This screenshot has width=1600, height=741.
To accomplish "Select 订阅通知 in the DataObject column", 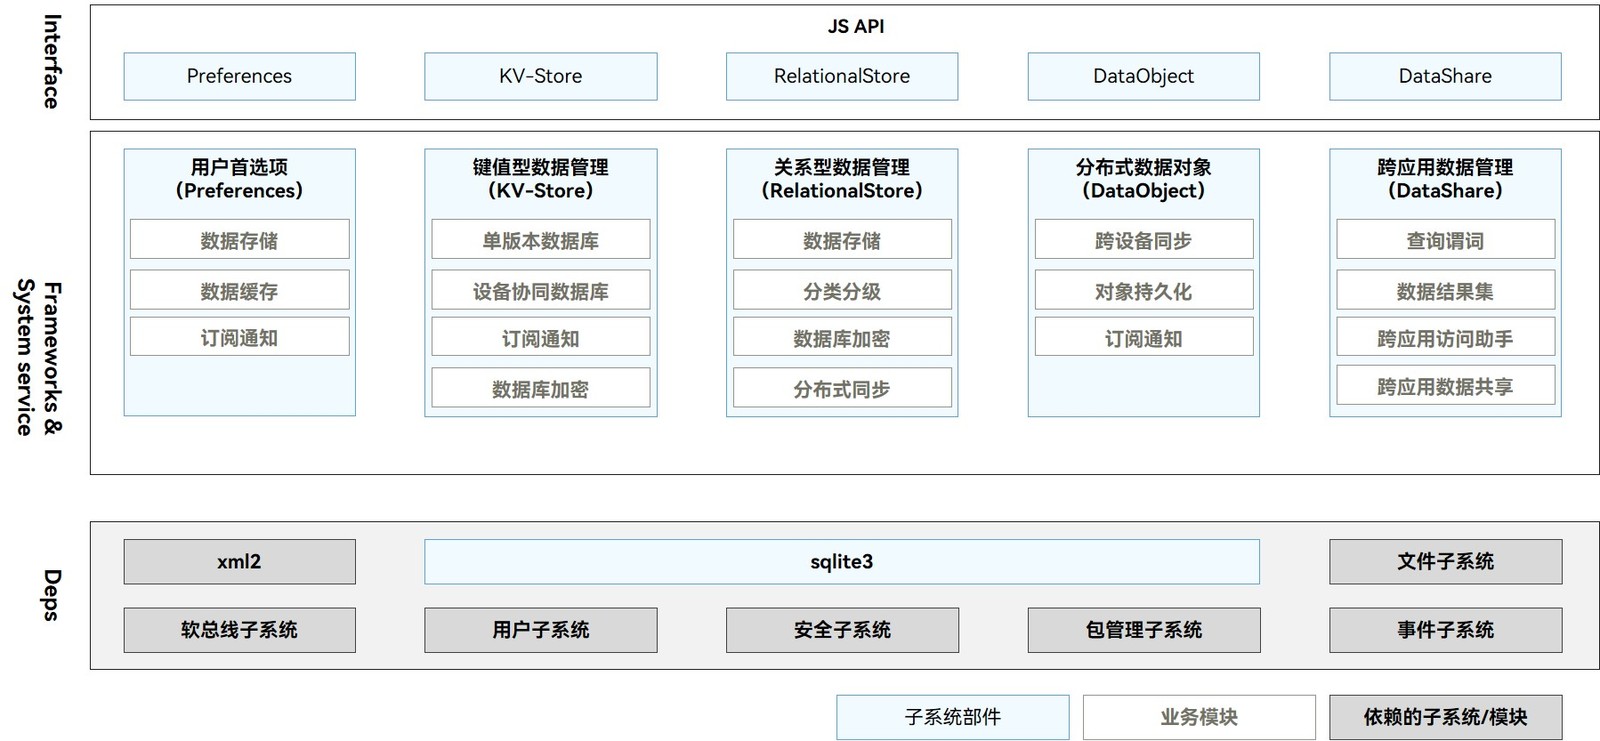I will click(x=1143, y=338).
